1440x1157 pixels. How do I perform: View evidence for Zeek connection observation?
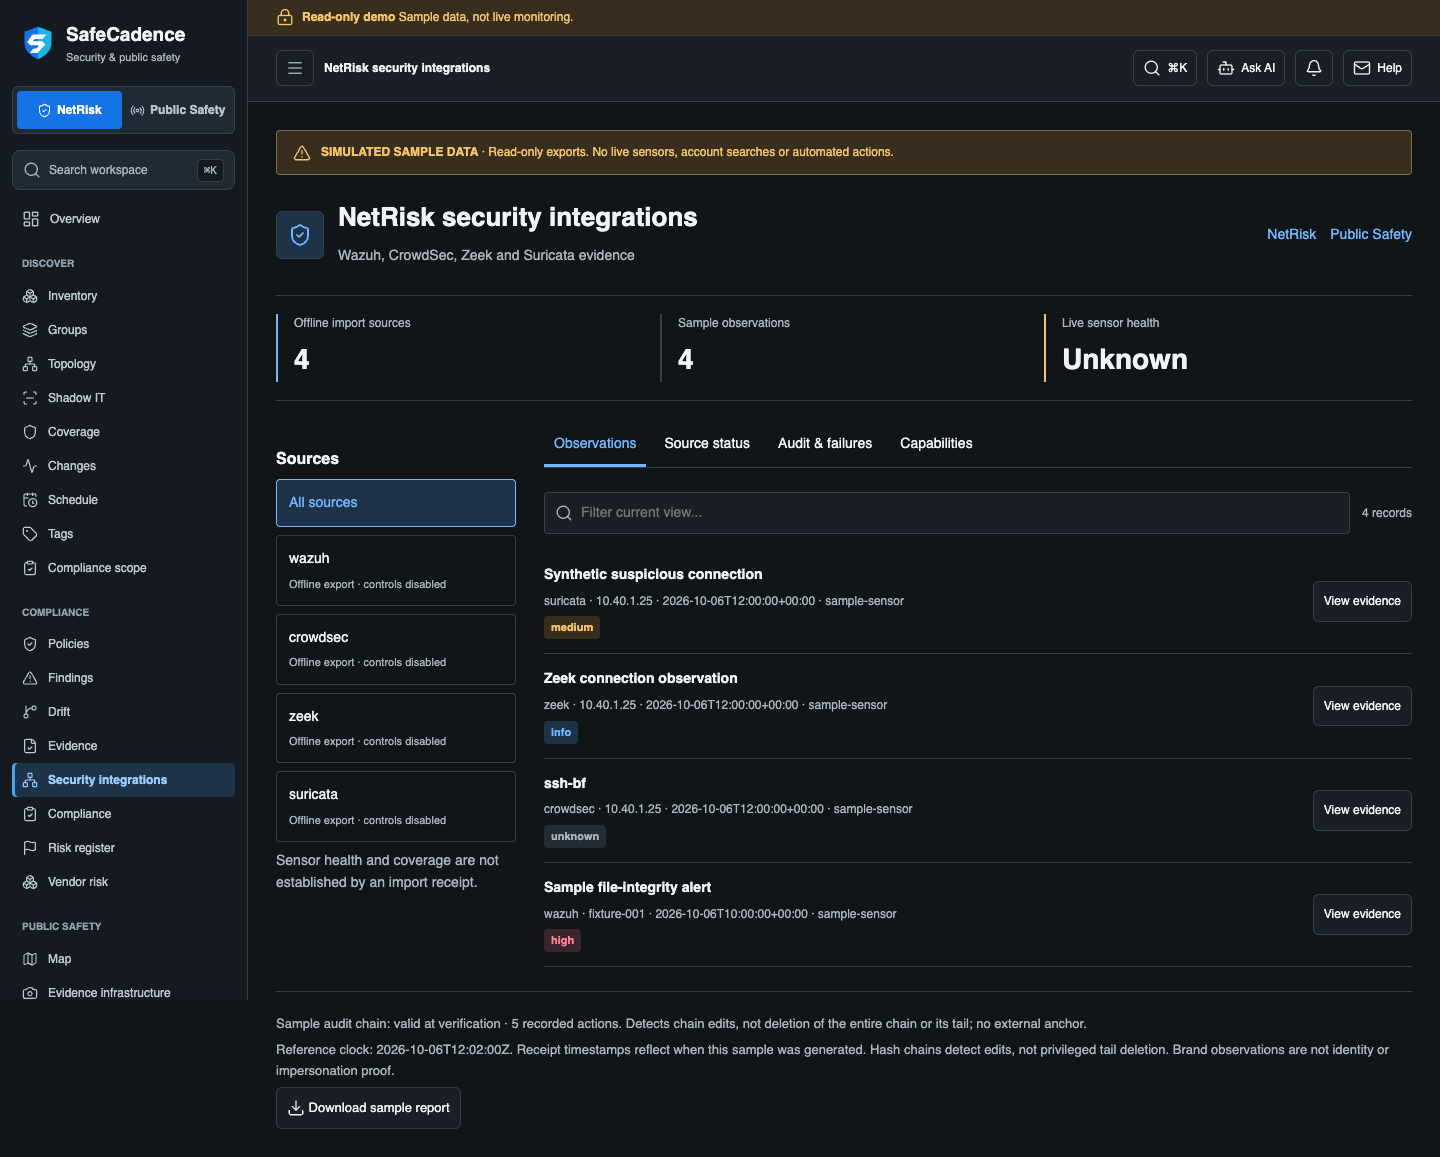pos(1362,706)
